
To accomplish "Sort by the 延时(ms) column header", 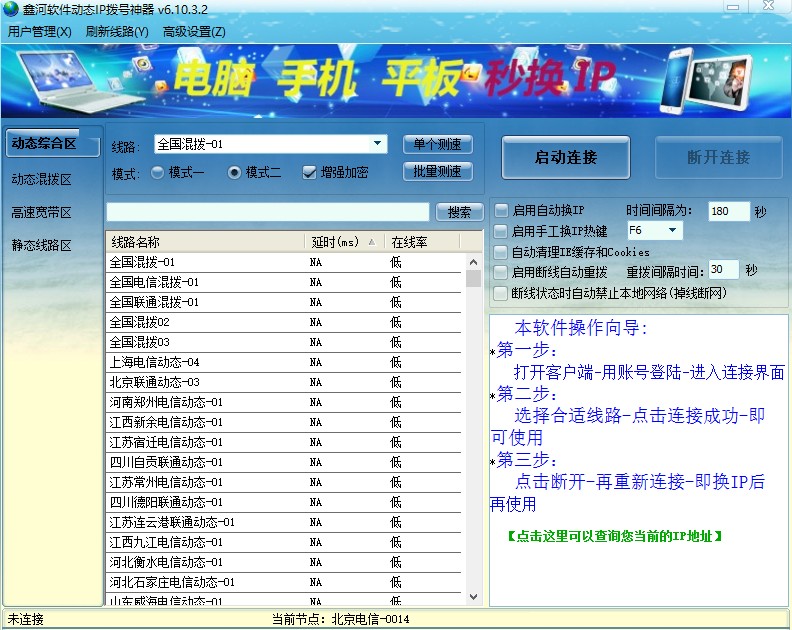I will pos(344,242).
